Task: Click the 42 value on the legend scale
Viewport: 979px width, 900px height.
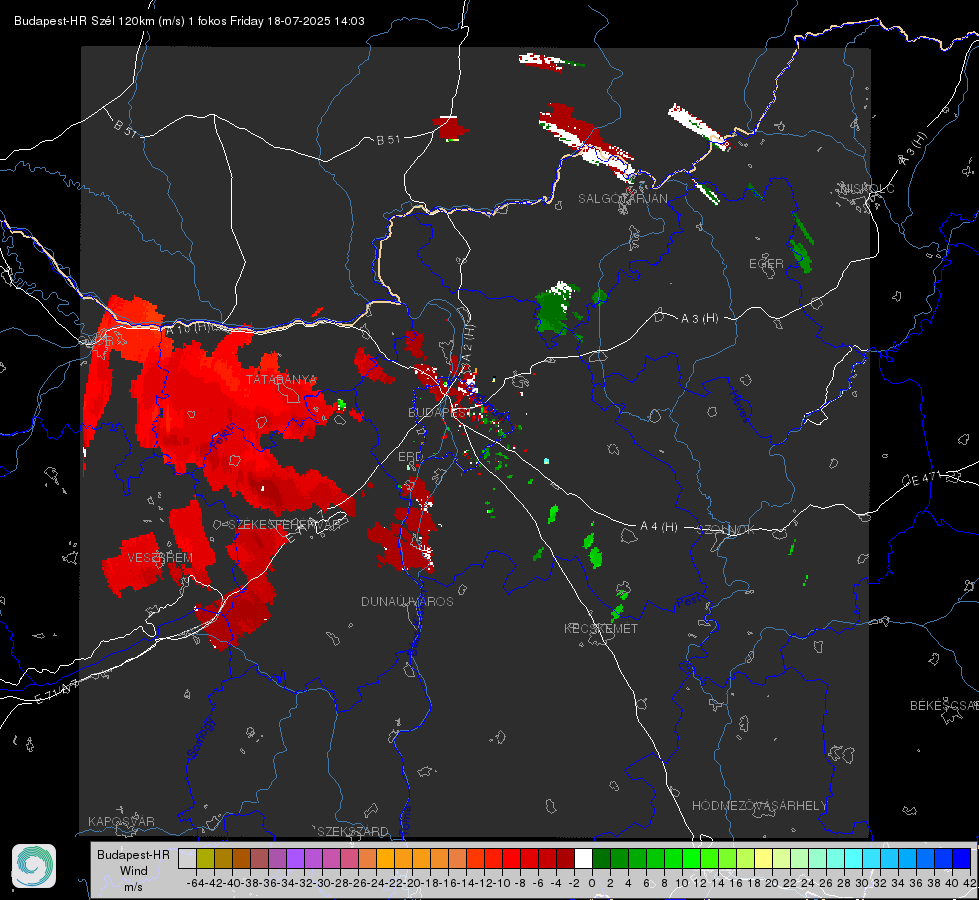Action: click(x=970, y=883)
